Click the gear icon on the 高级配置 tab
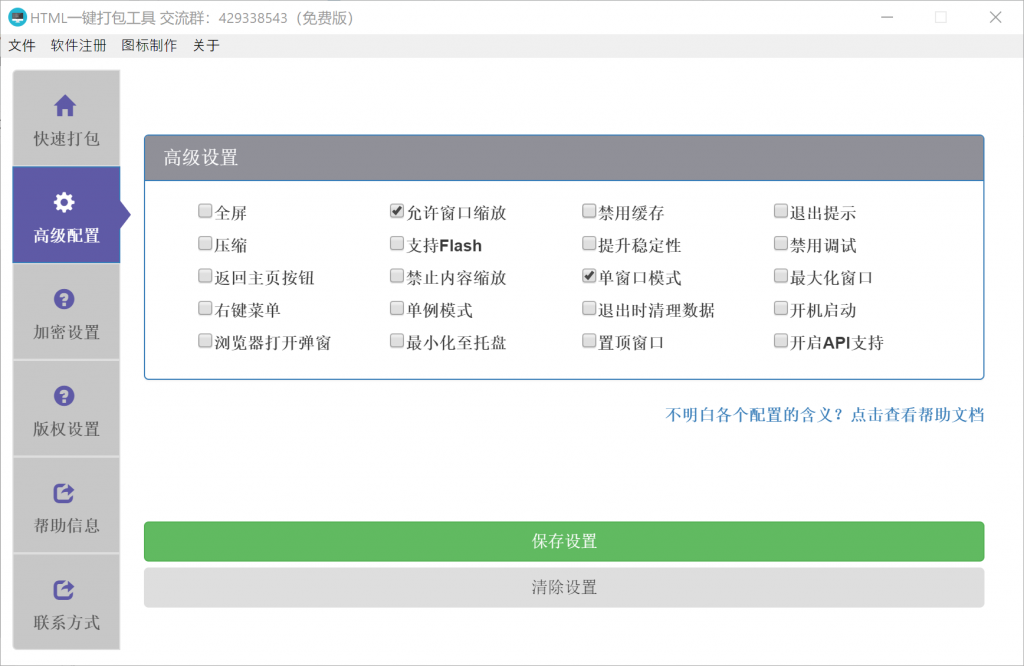Image resolution: width=1024 pixels, height=666 pixels. [x=65, y=200]
